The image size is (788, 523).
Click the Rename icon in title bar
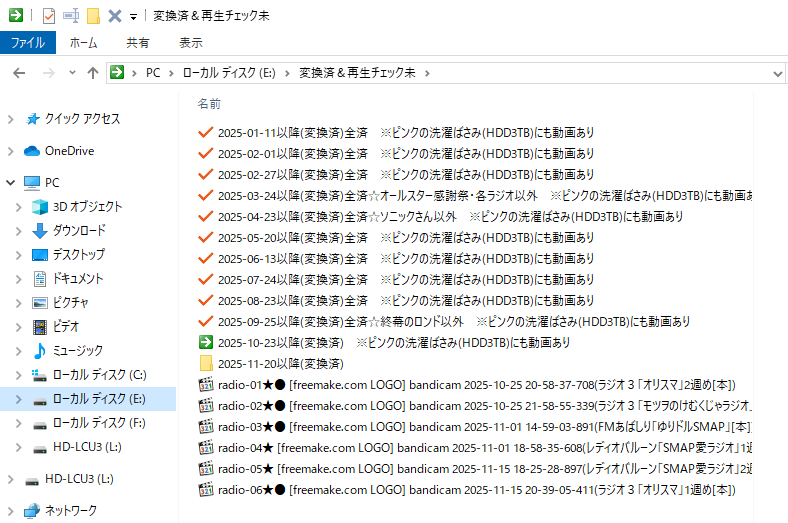[71, 15]
